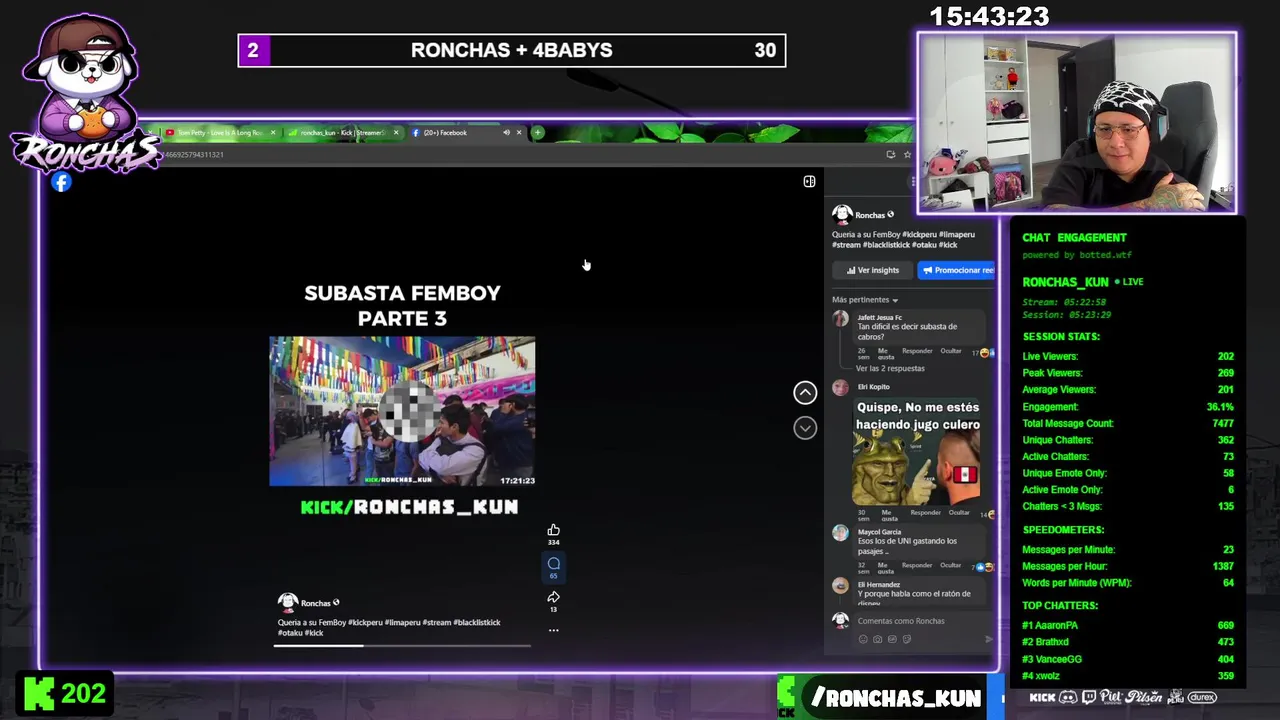This screenshot has height=720, width=1280.
Task: Like the reel with thumbs-up icon
Action: pos(553,530)
